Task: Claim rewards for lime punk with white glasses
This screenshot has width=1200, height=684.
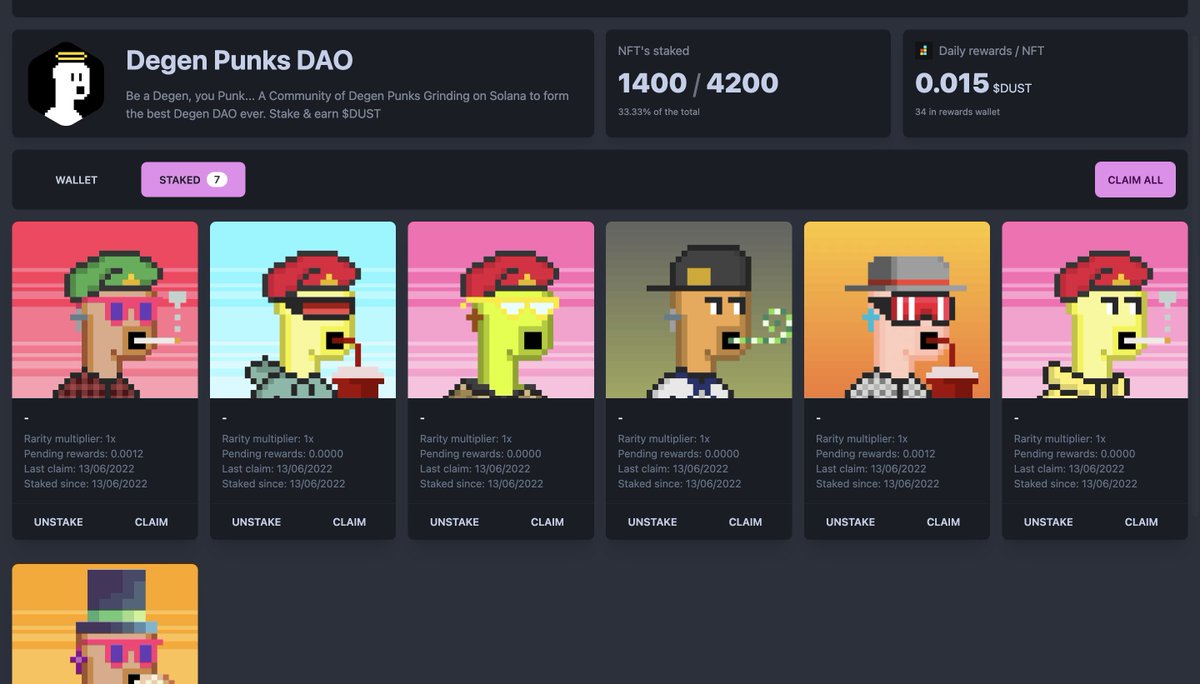Action: point(547,522)
